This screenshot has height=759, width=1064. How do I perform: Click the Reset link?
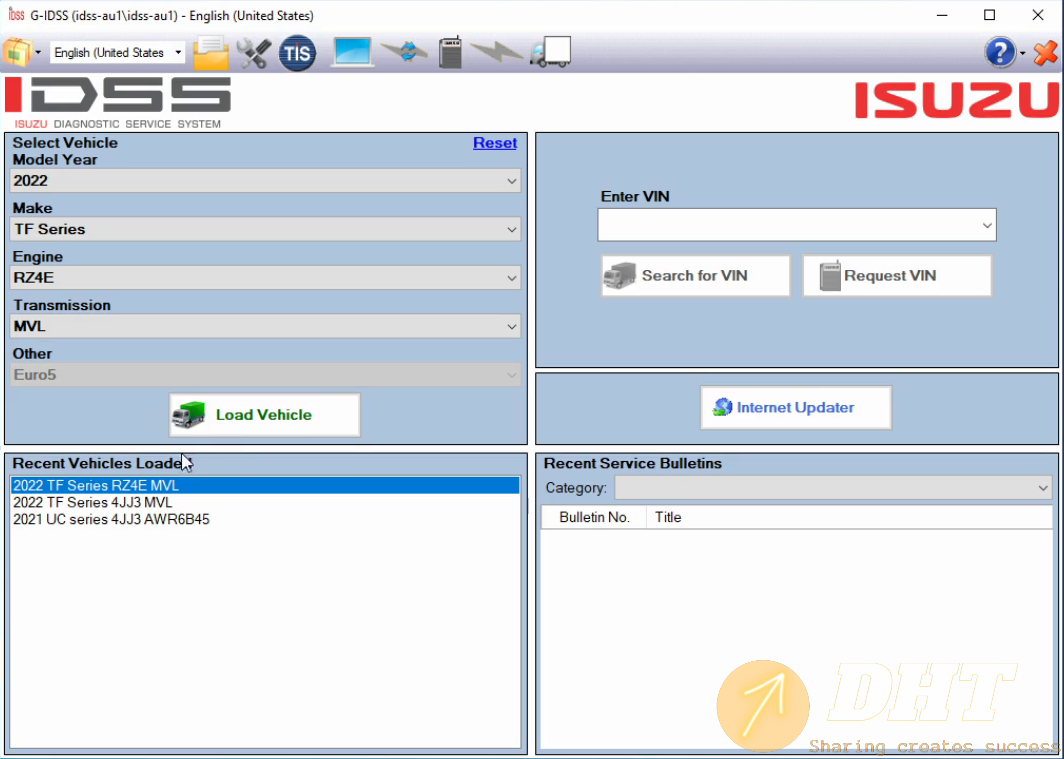pos(495,143)
